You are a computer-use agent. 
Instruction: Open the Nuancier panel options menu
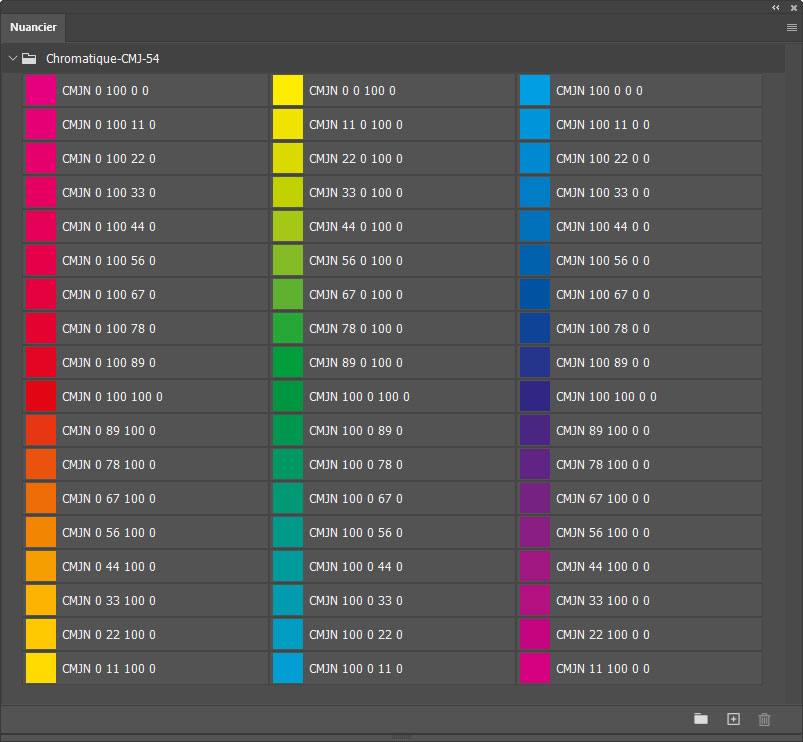(791, 28)
